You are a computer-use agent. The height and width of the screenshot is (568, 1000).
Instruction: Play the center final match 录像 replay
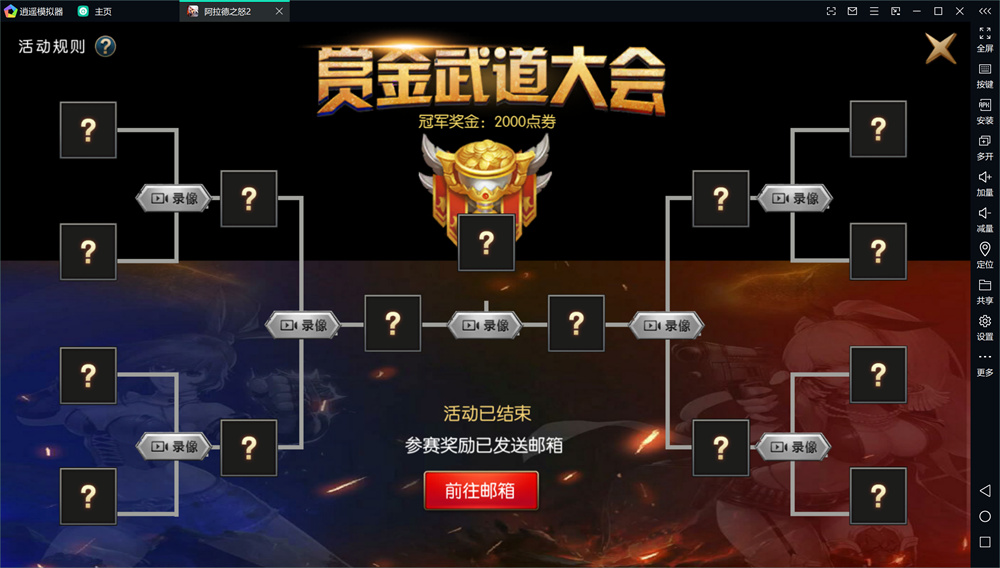click(x=485, y=325)
